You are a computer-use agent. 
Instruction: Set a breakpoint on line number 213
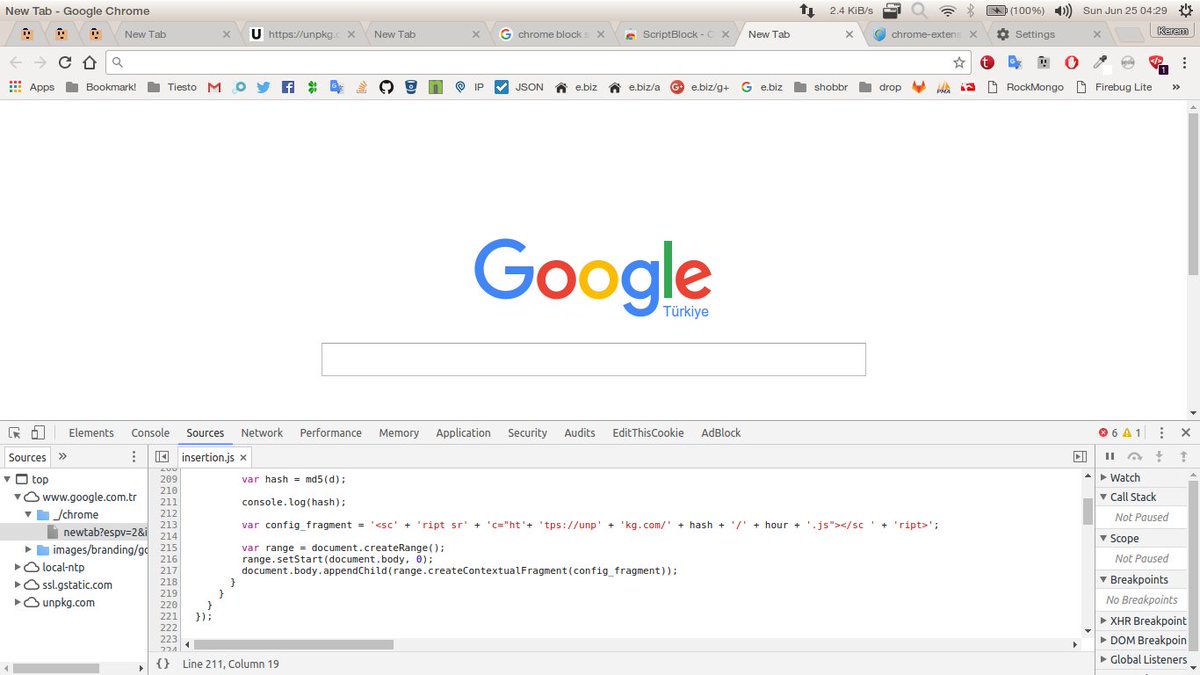point(168,525)
